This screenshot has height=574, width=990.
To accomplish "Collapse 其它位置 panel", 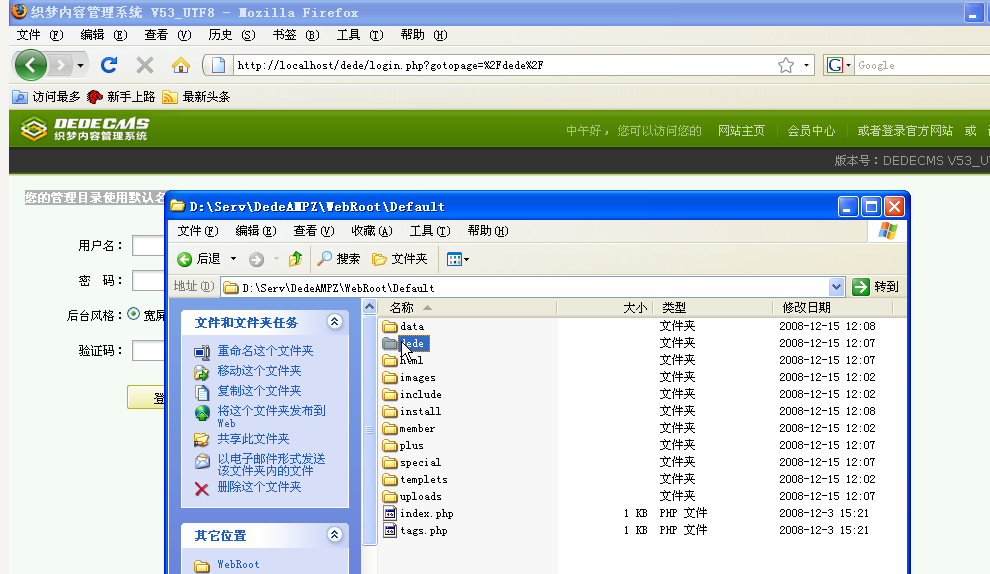I will pos(335,535).
